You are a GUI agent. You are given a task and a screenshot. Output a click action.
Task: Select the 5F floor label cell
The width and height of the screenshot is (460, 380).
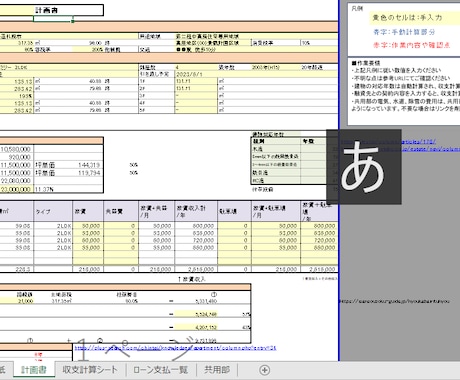(x=156, y=110)
